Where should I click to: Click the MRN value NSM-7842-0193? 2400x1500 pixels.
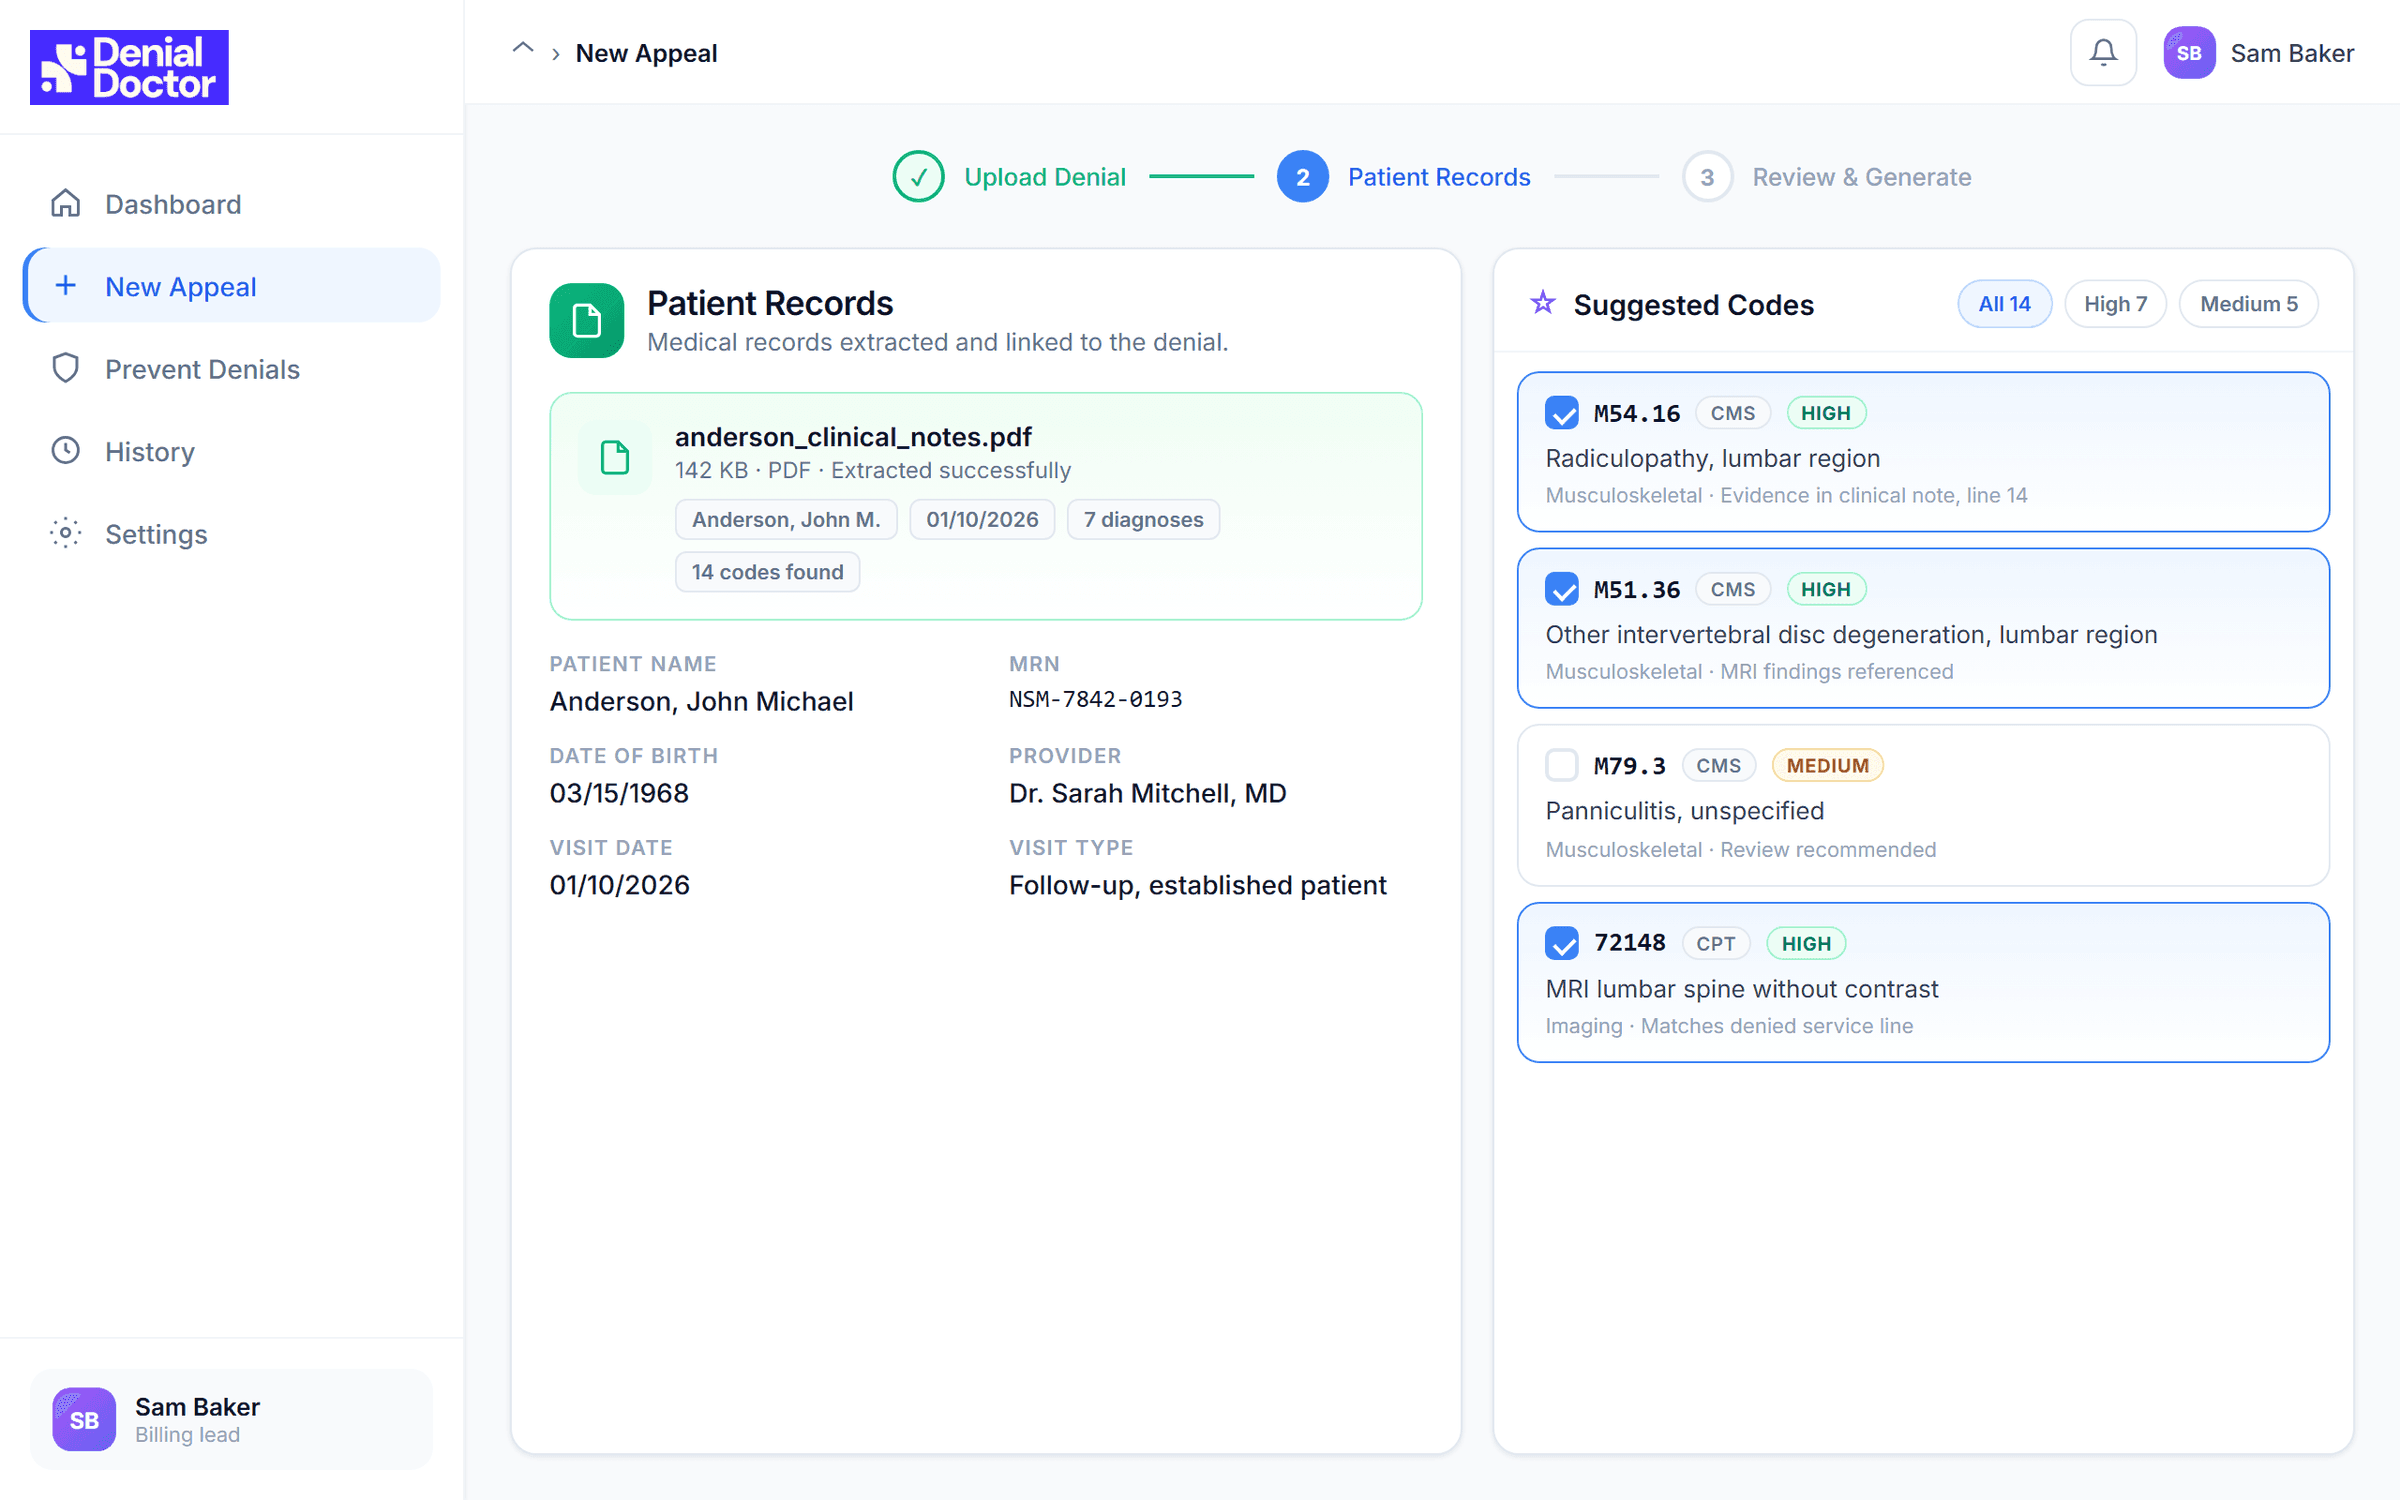click(x=1095, y=699)
